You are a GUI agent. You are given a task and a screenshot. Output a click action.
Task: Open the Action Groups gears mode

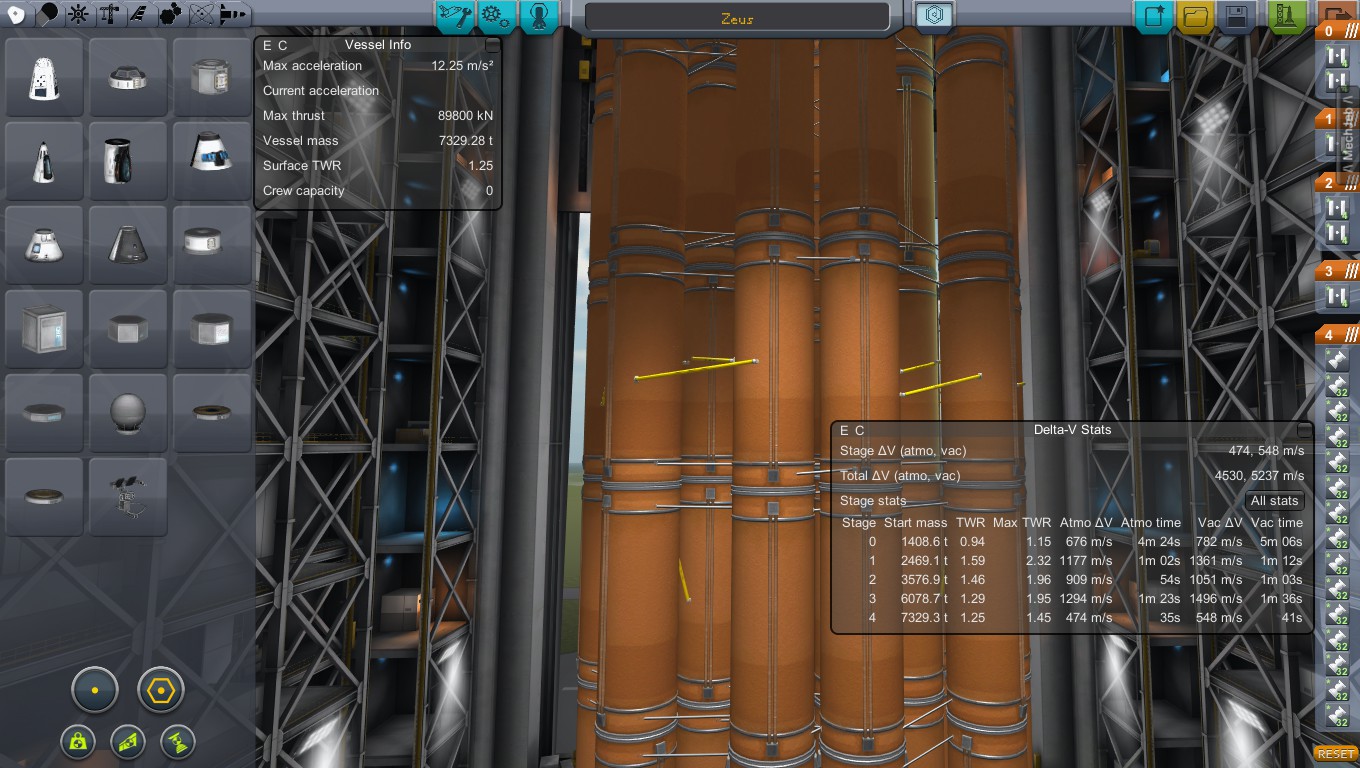pos(496,17)
